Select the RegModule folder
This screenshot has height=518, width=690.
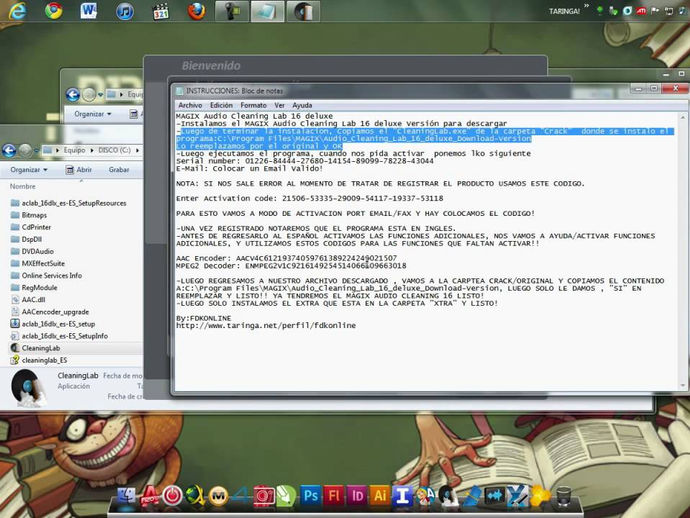click(x=34, y=288)
